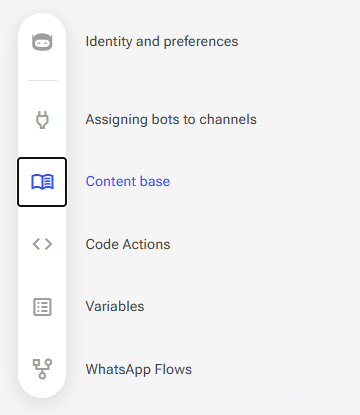The image size is (360, 415).
Task: Click the divider line below robot icon
Action: 42,80
